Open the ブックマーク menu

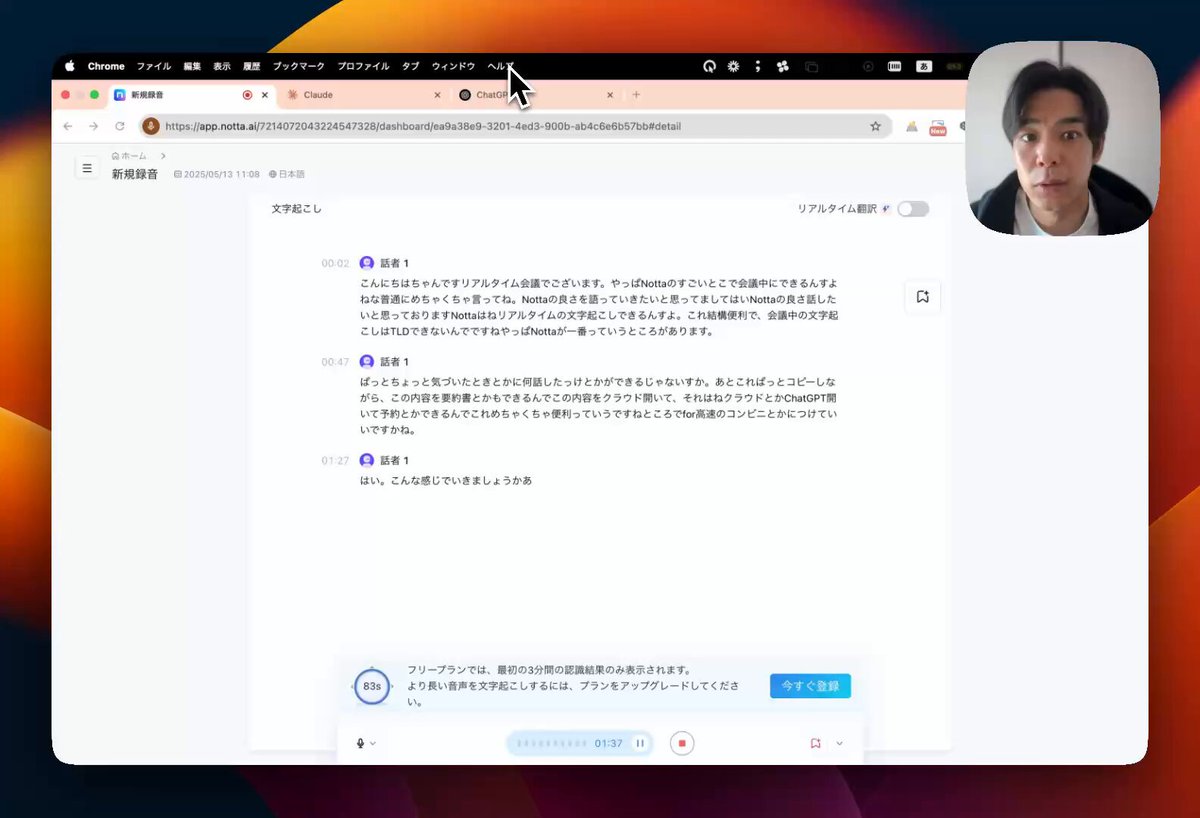click(x=299, y=66)
